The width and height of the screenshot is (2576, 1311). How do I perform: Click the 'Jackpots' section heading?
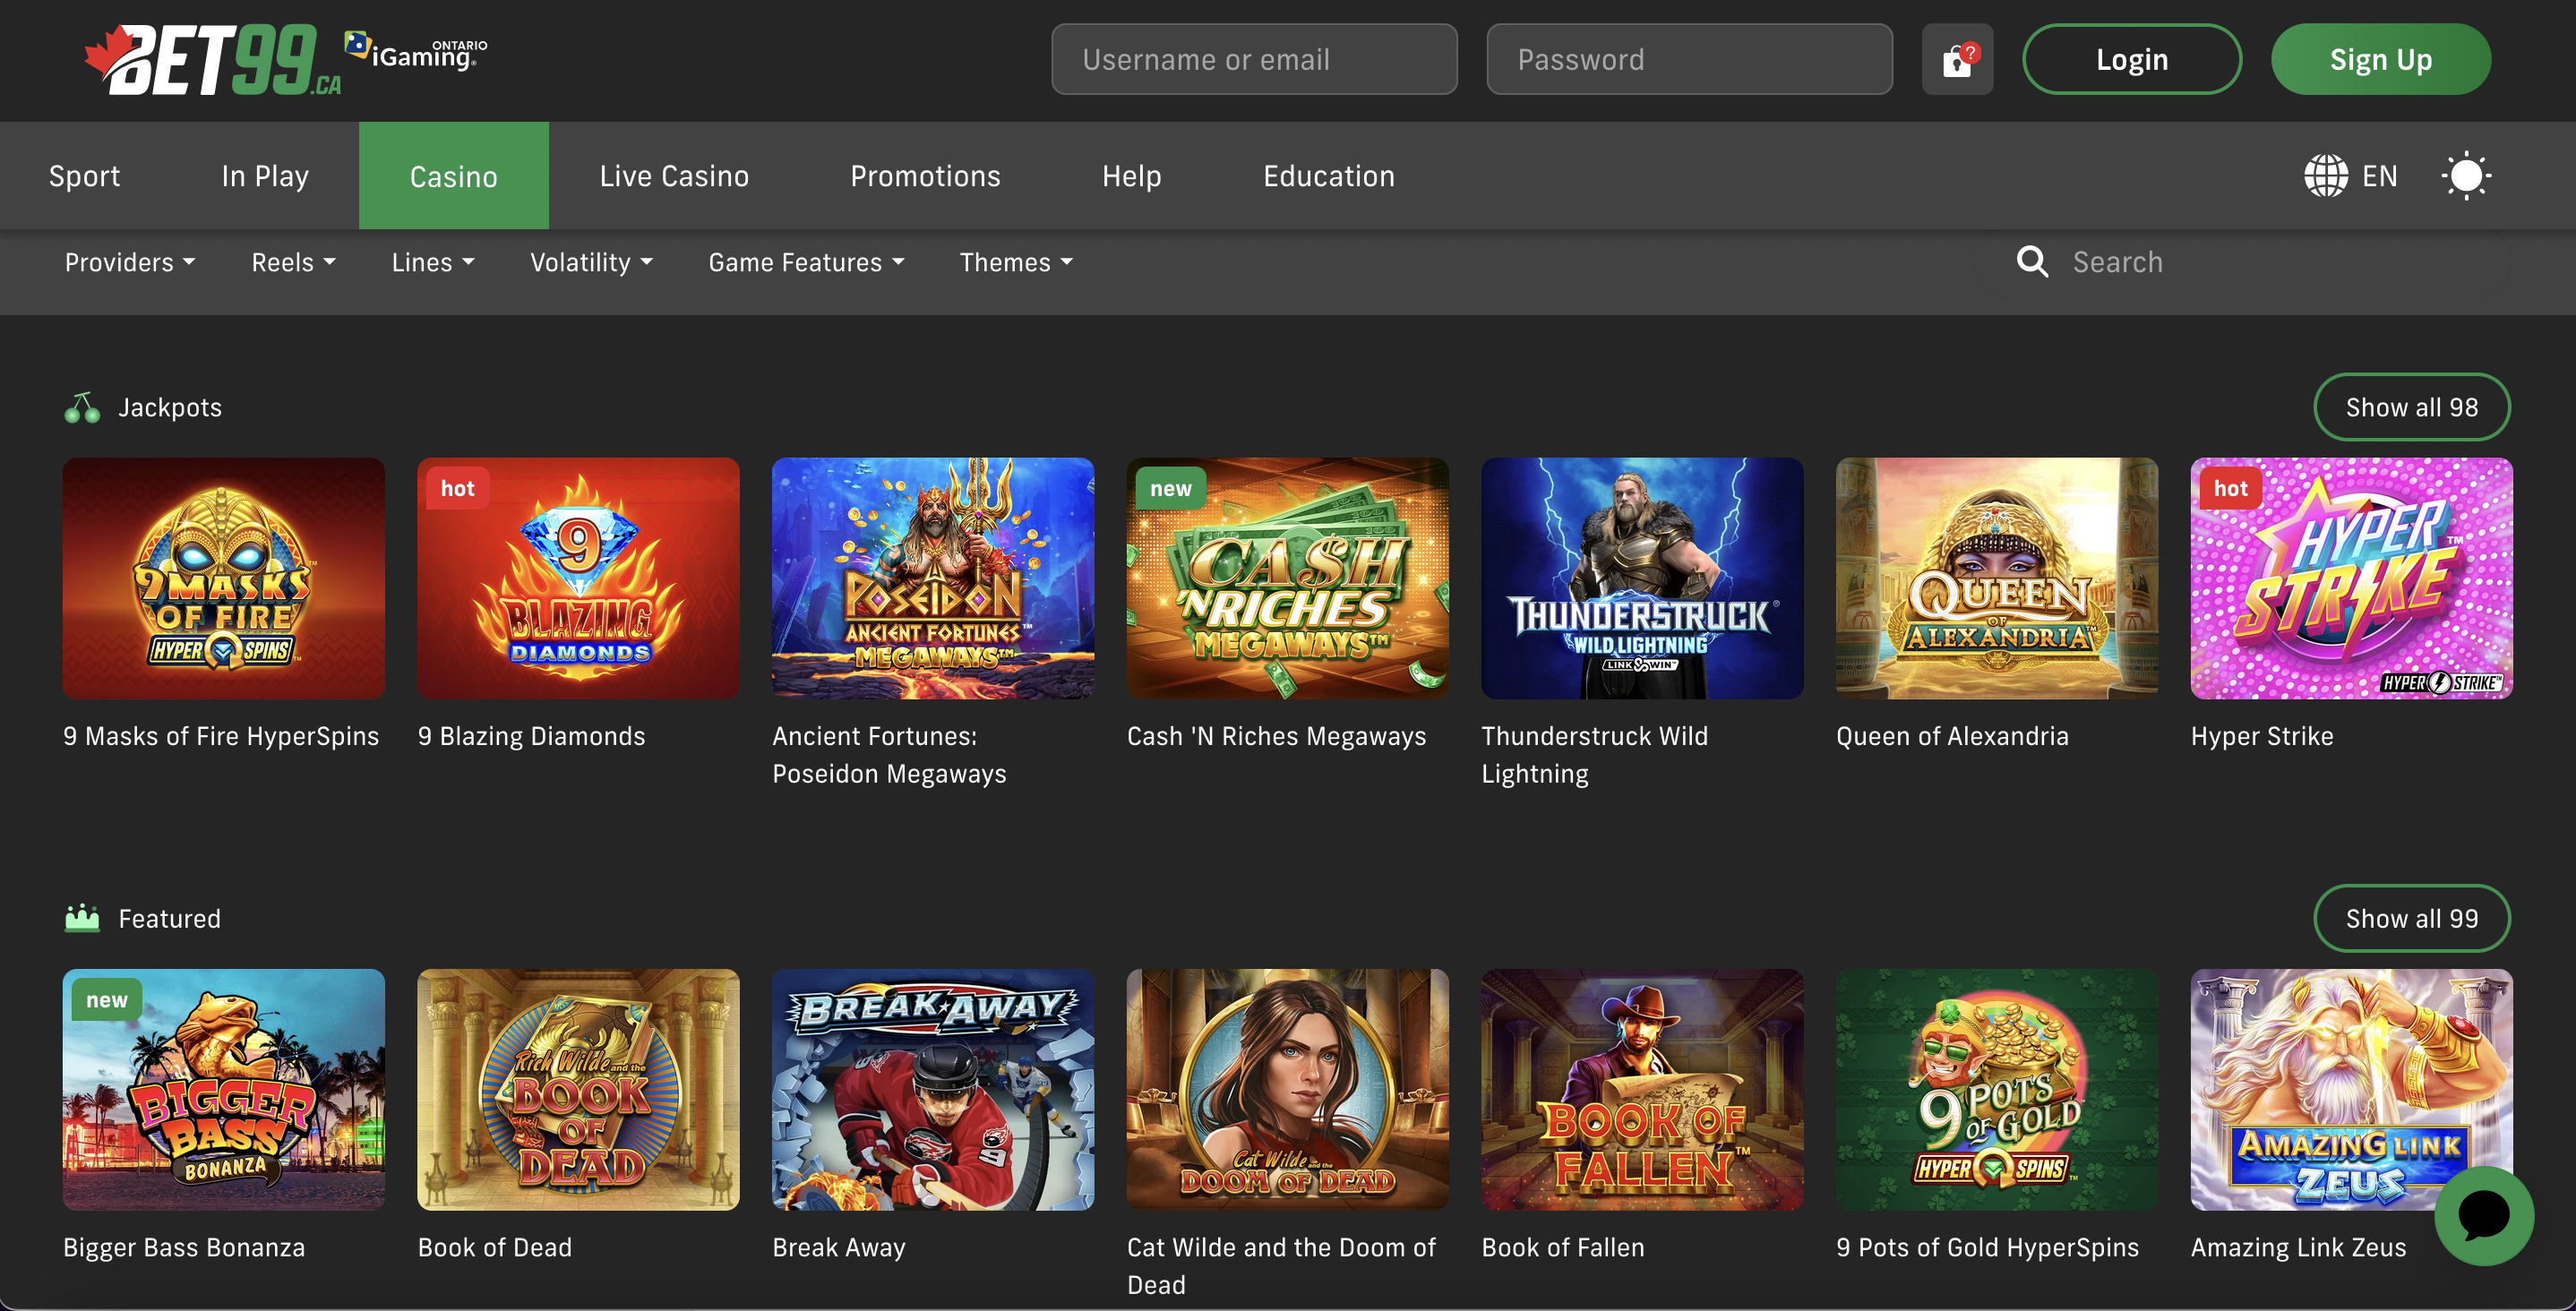click(x=170, y=408)
